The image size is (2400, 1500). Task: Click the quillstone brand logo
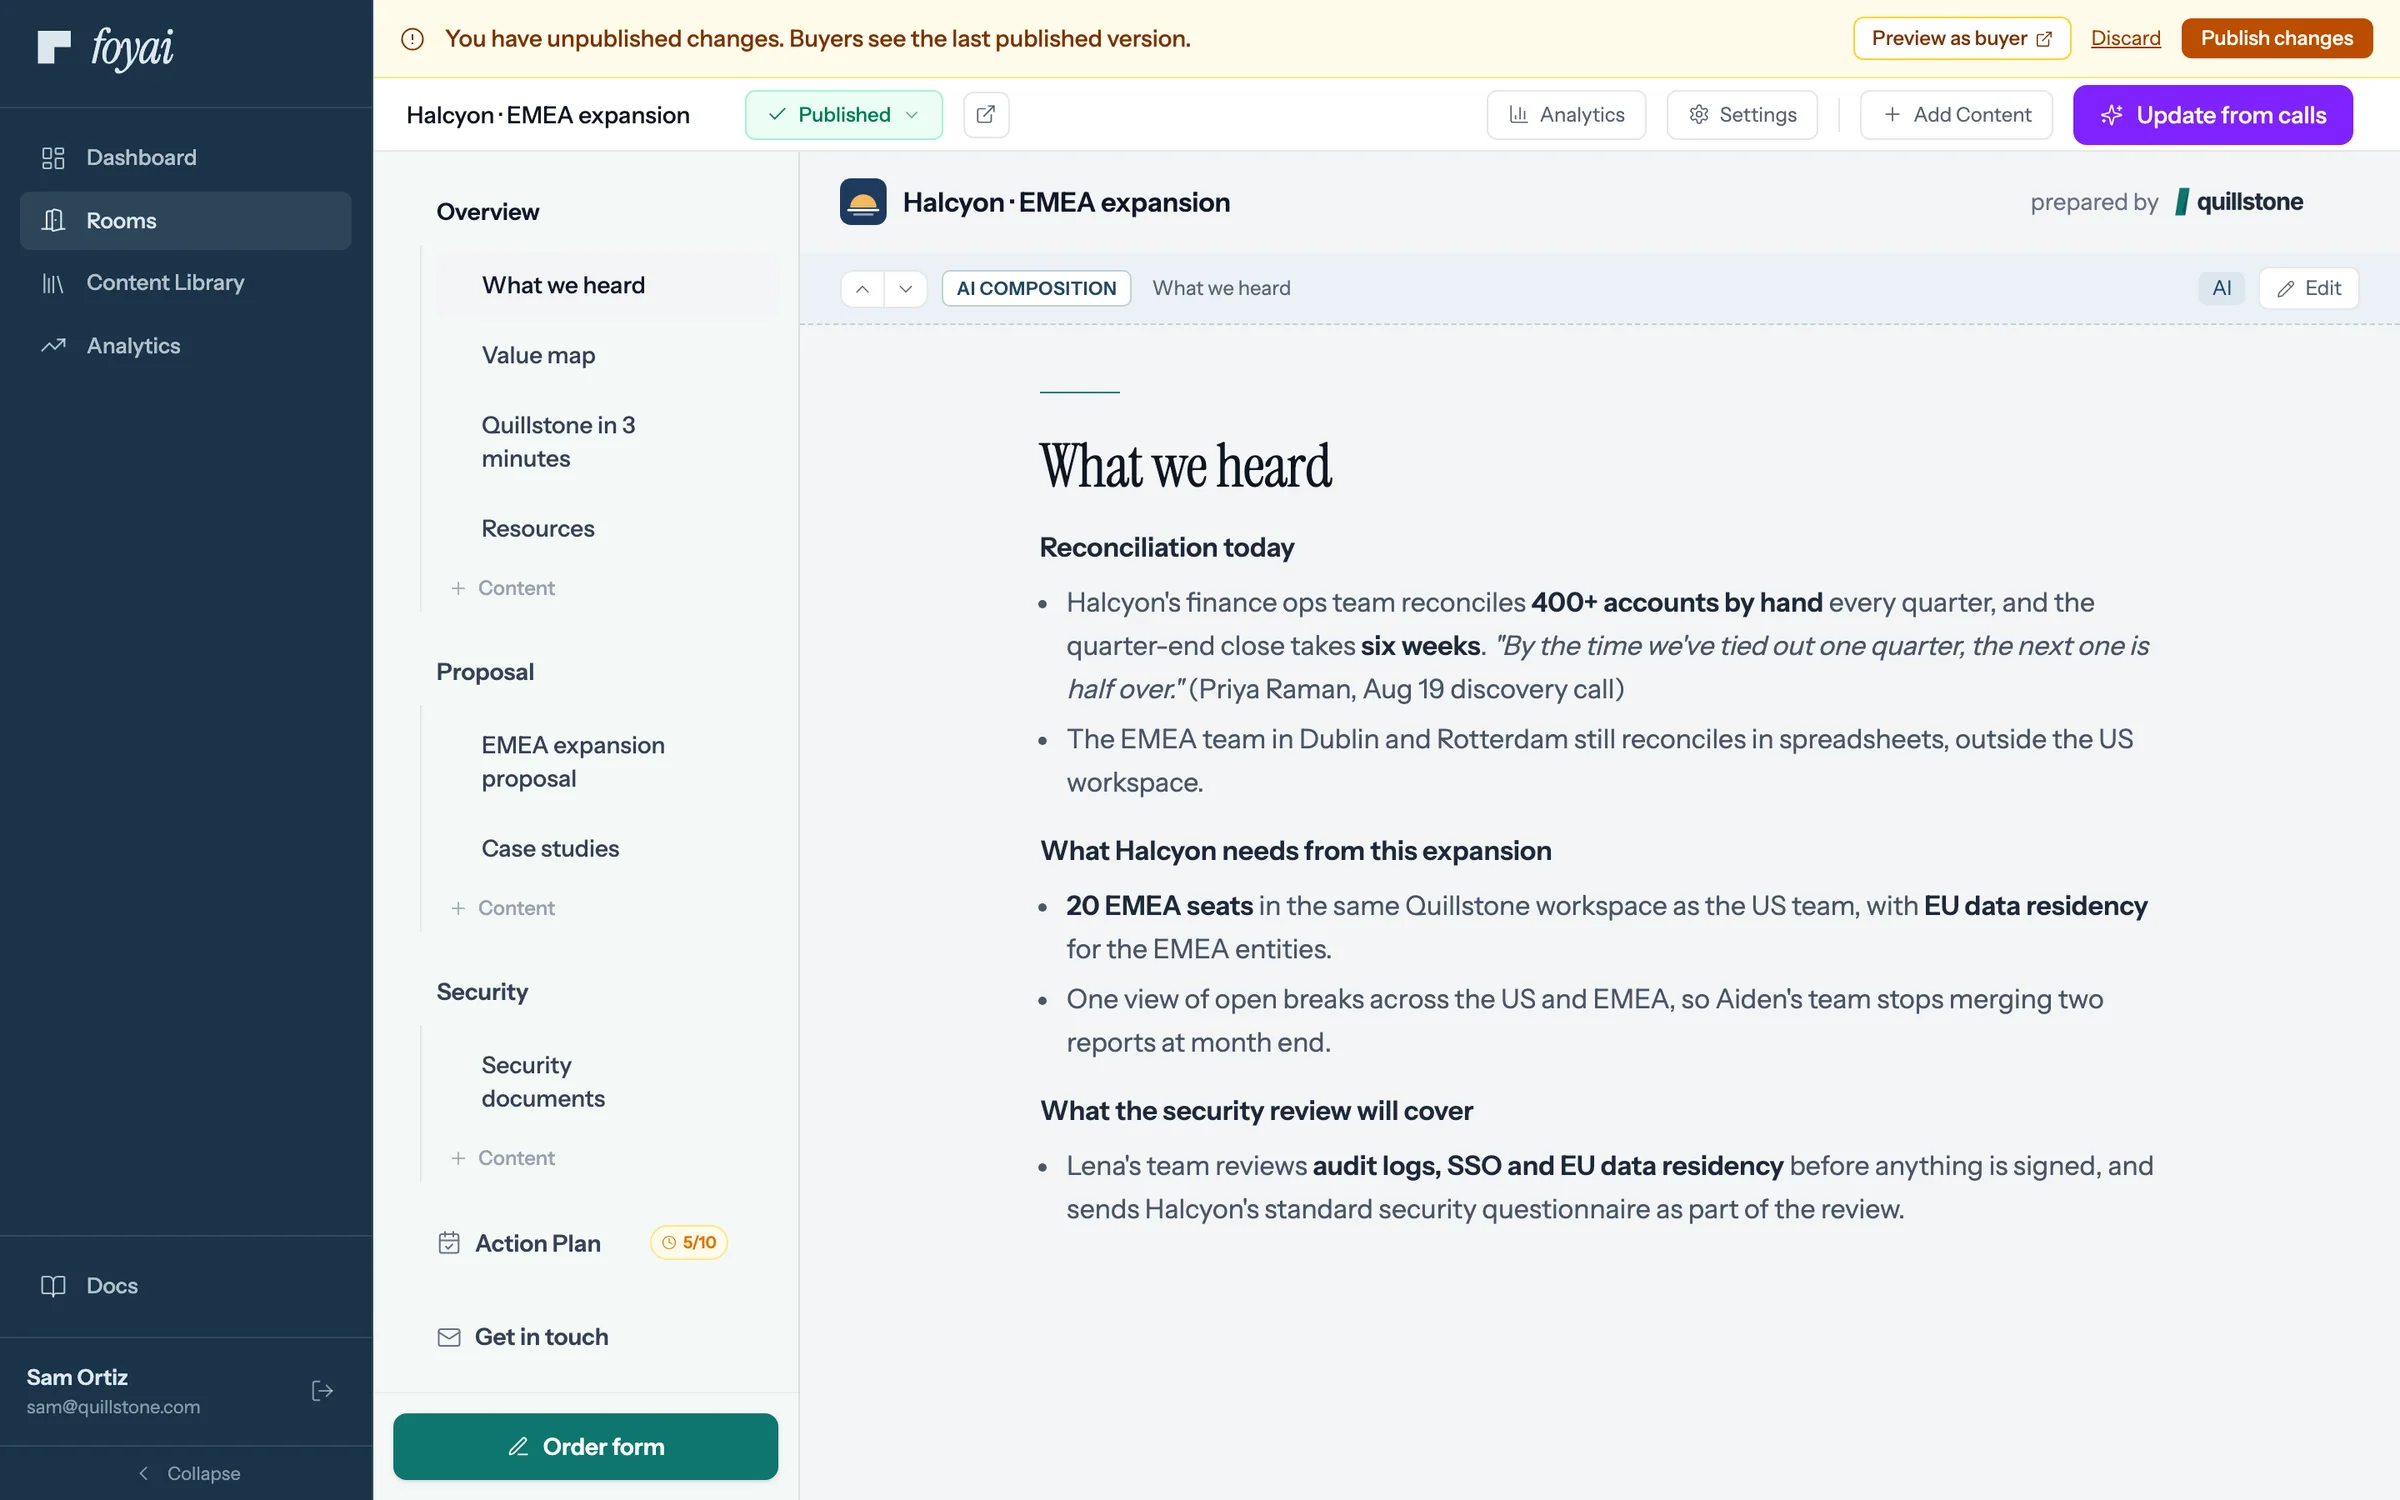coord(2239,202)
